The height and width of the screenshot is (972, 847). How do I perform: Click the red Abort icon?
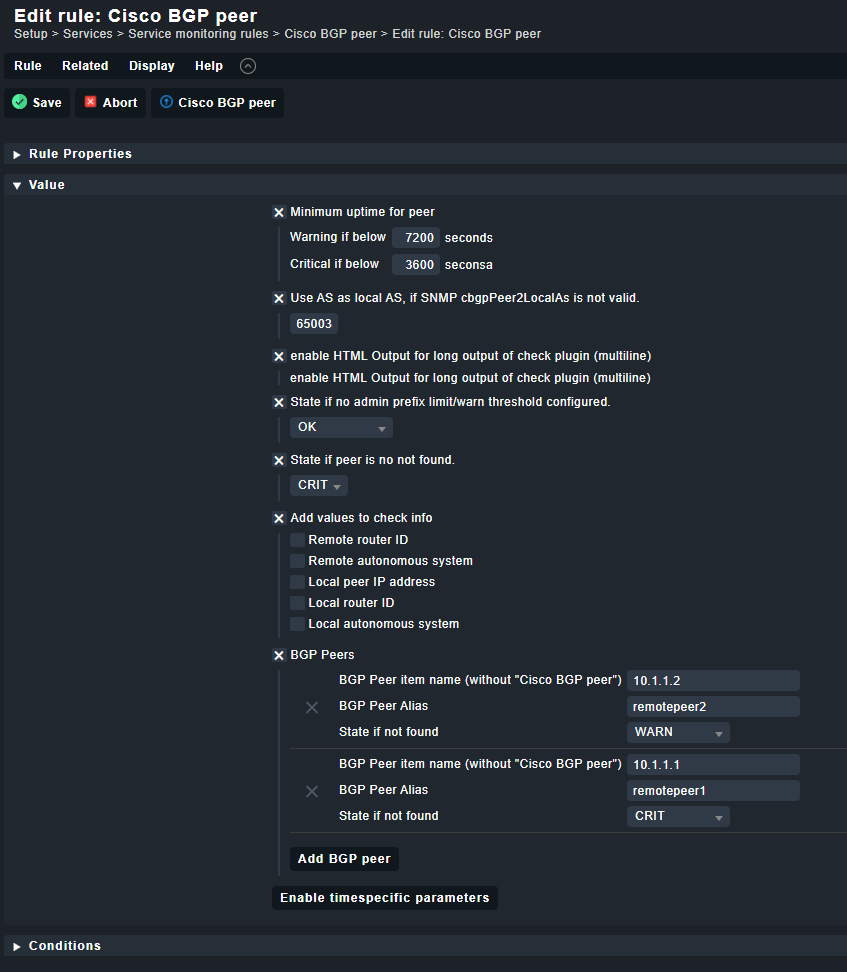pyautogui.click(x=91, y=102)
